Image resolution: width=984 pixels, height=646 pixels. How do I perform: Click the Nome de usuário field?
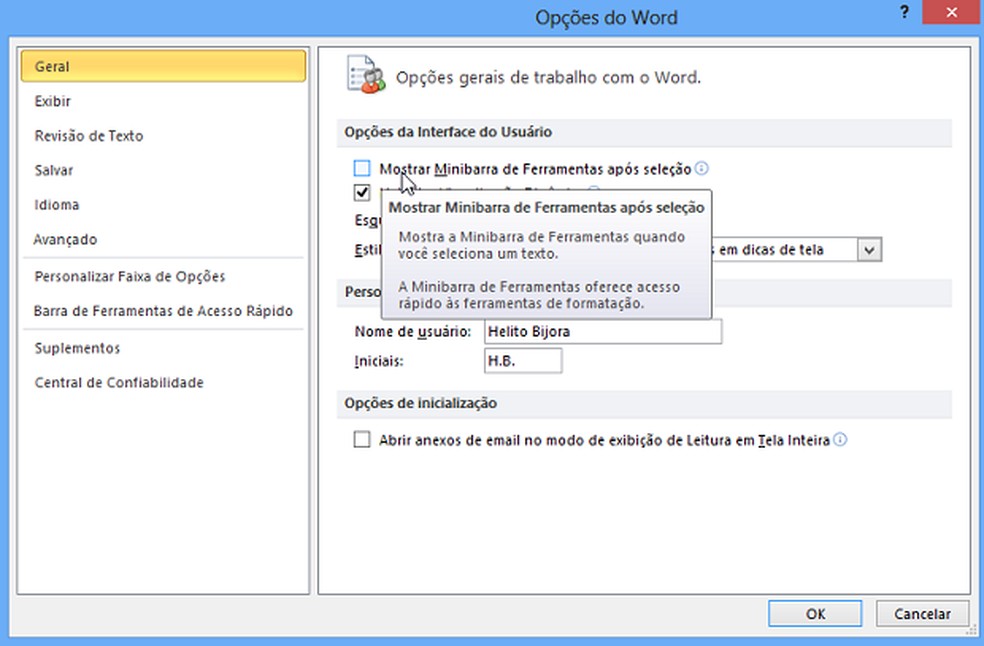[x=603, y=331]
